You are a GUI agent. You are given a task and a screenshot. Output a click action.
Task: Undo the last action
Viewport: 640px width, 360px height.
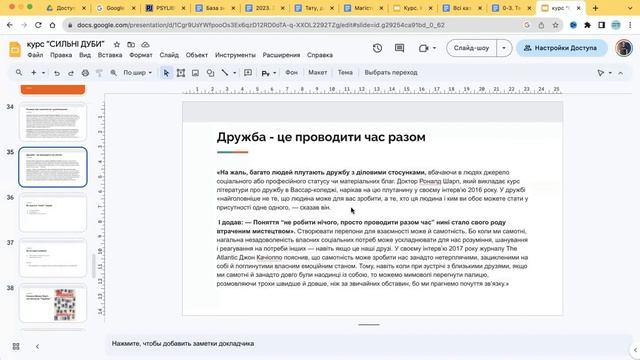click(x=57, y=73)
